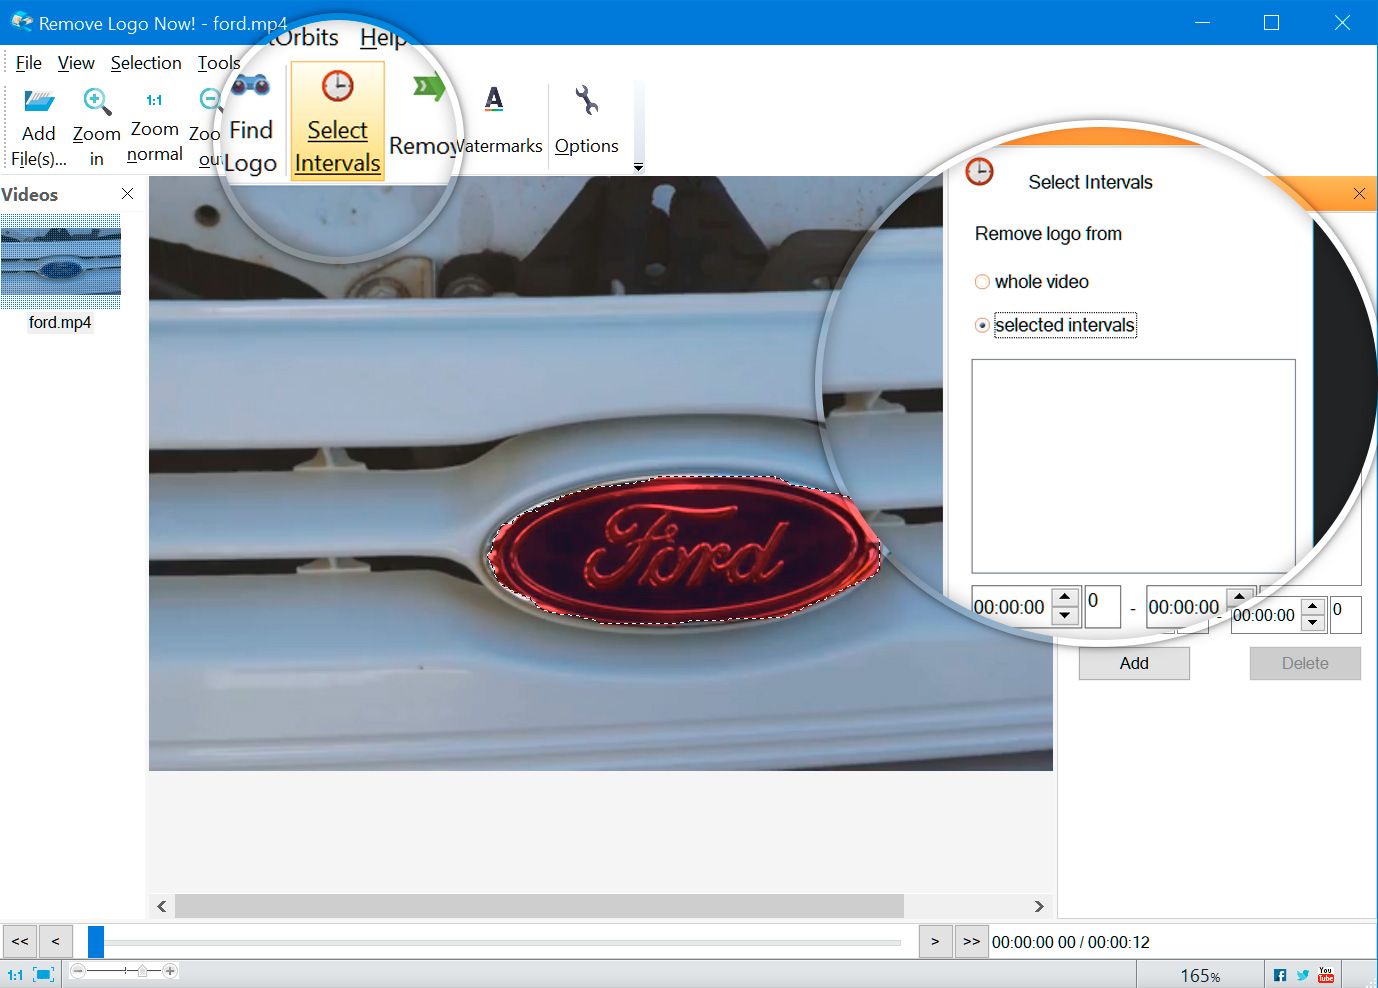Step back one frame with < button
Viewport: 1378px width, 988px height.
coord(56,942)
